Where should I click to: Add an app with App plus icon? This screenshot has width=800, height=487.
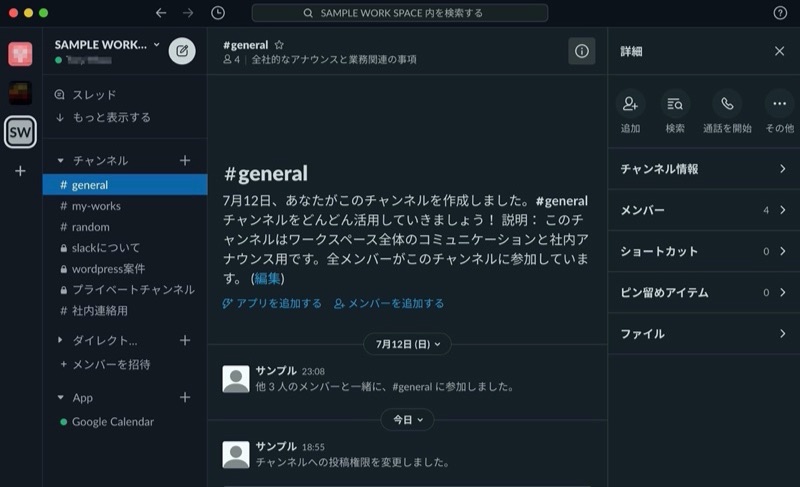[x=185, y=397]
